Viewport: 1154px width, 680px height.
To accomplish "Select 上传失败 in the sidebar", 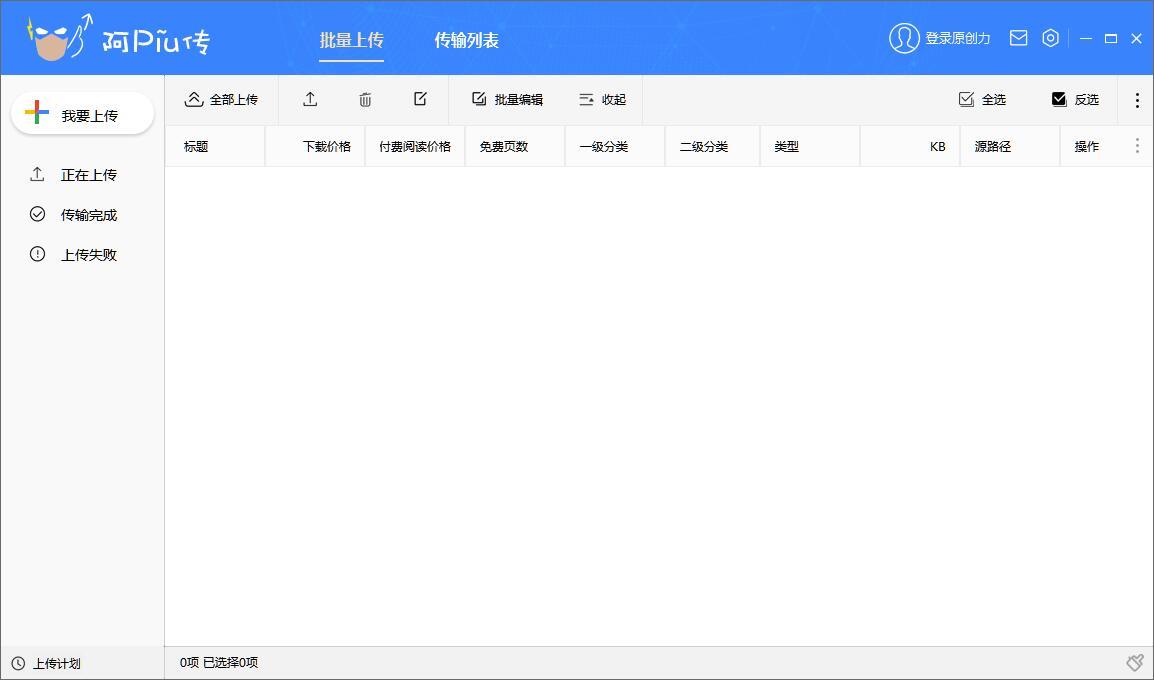I will click(88, 255).
